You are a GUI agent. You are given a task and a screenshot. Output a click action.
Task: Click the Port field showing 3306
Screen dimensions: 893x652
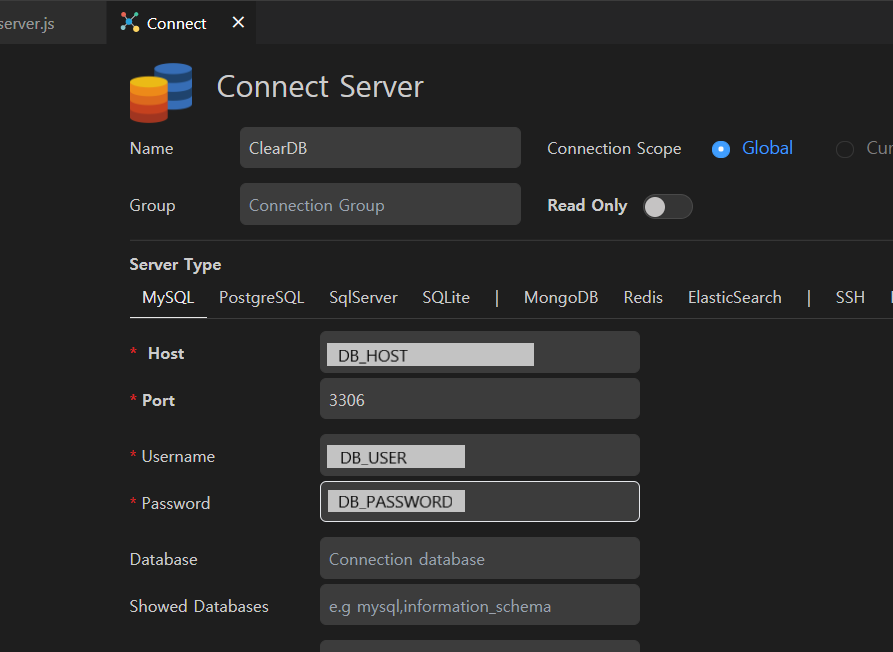click(480, 399)
